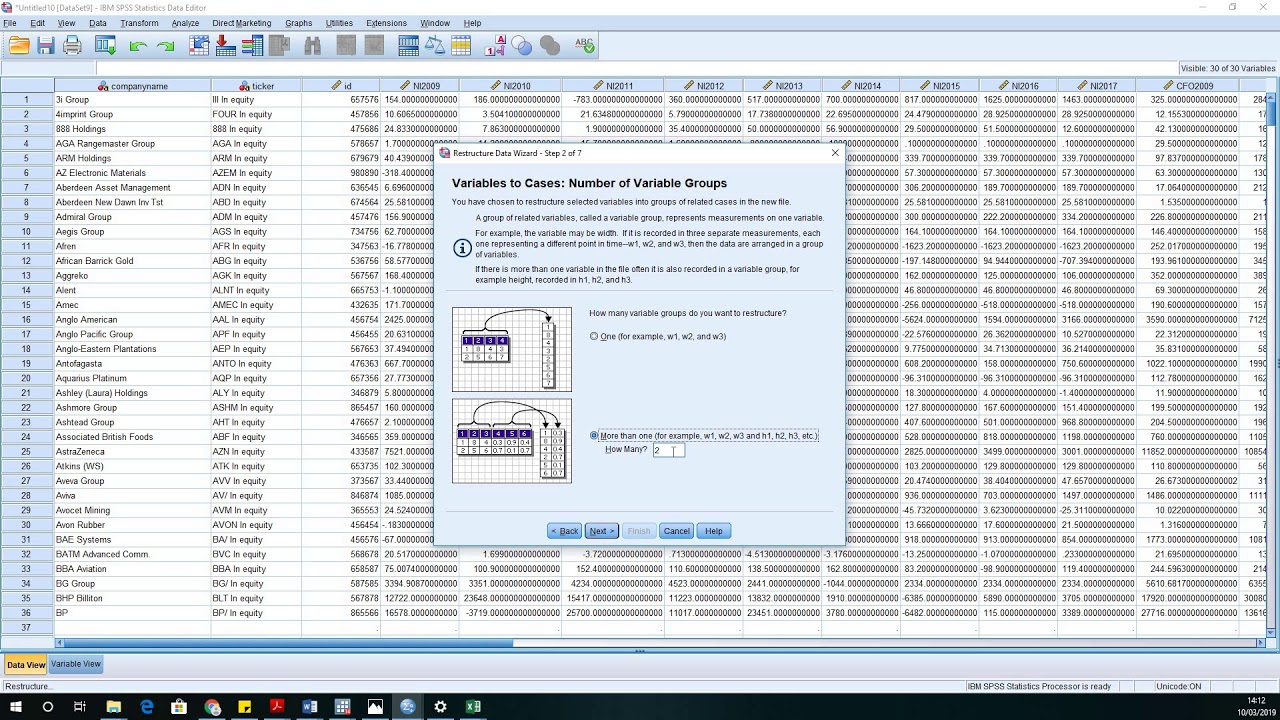1280x720 pixels.
Task: Click the Use Variable Sets circles icon
Action: pos(522,45)
